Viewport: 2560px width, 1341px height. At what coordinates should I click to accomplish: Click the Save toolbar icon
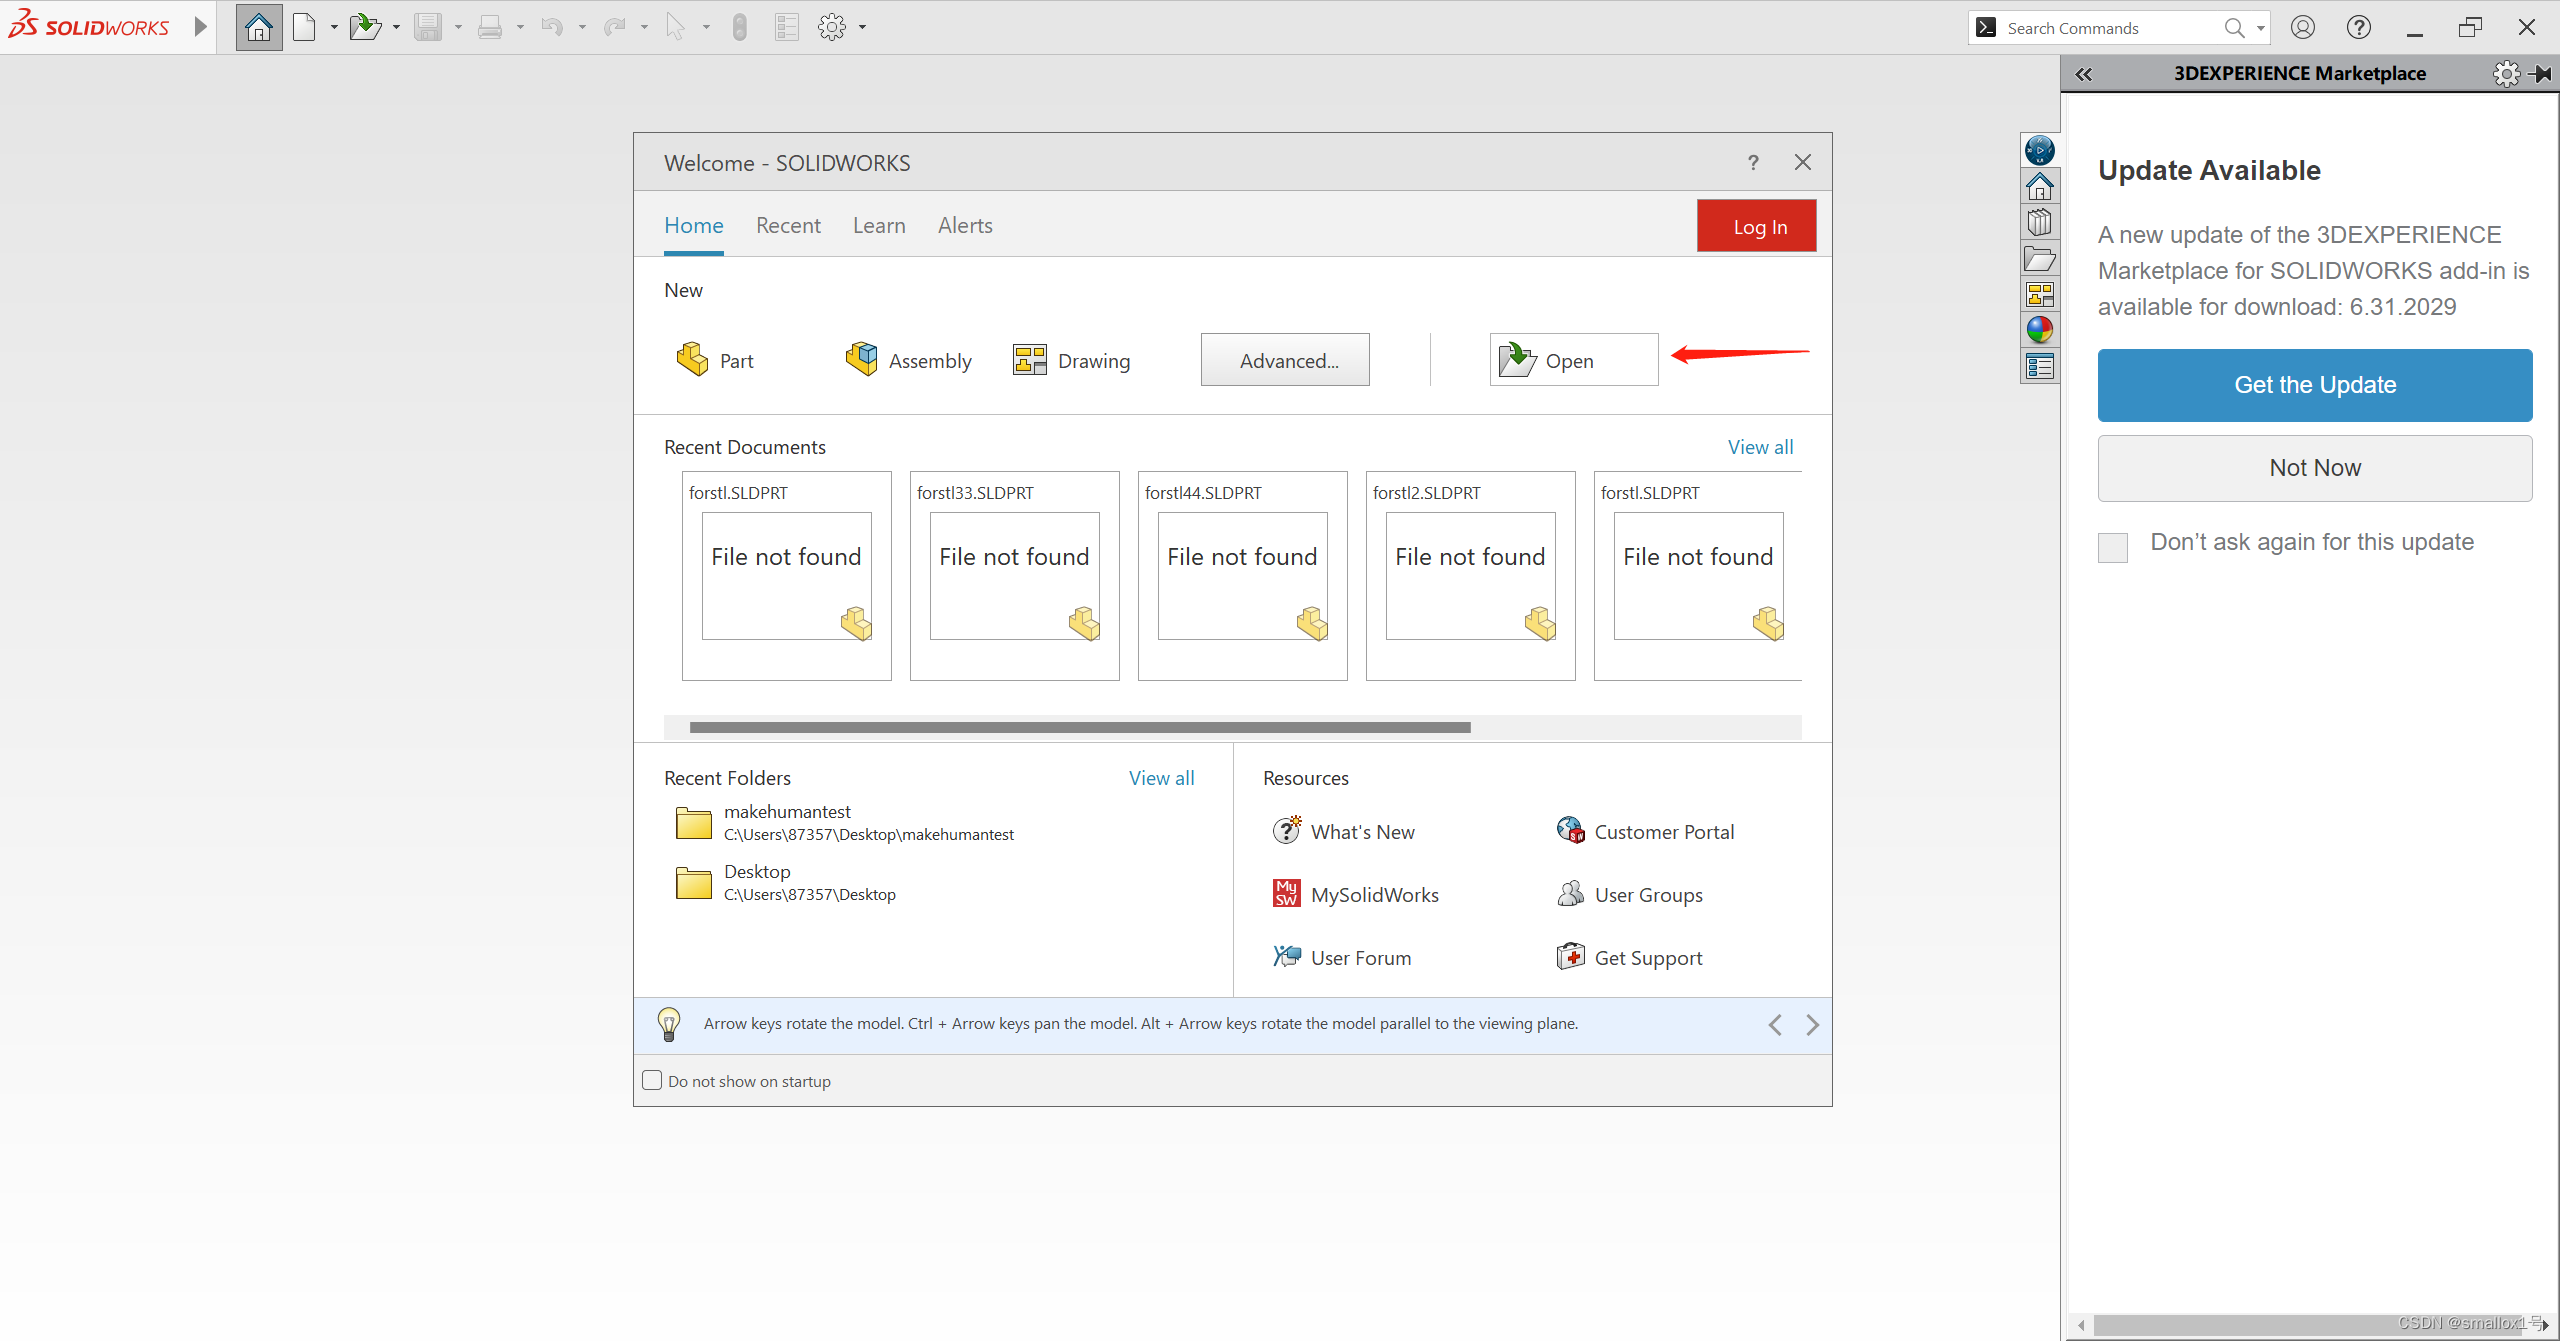coord(430,27)
